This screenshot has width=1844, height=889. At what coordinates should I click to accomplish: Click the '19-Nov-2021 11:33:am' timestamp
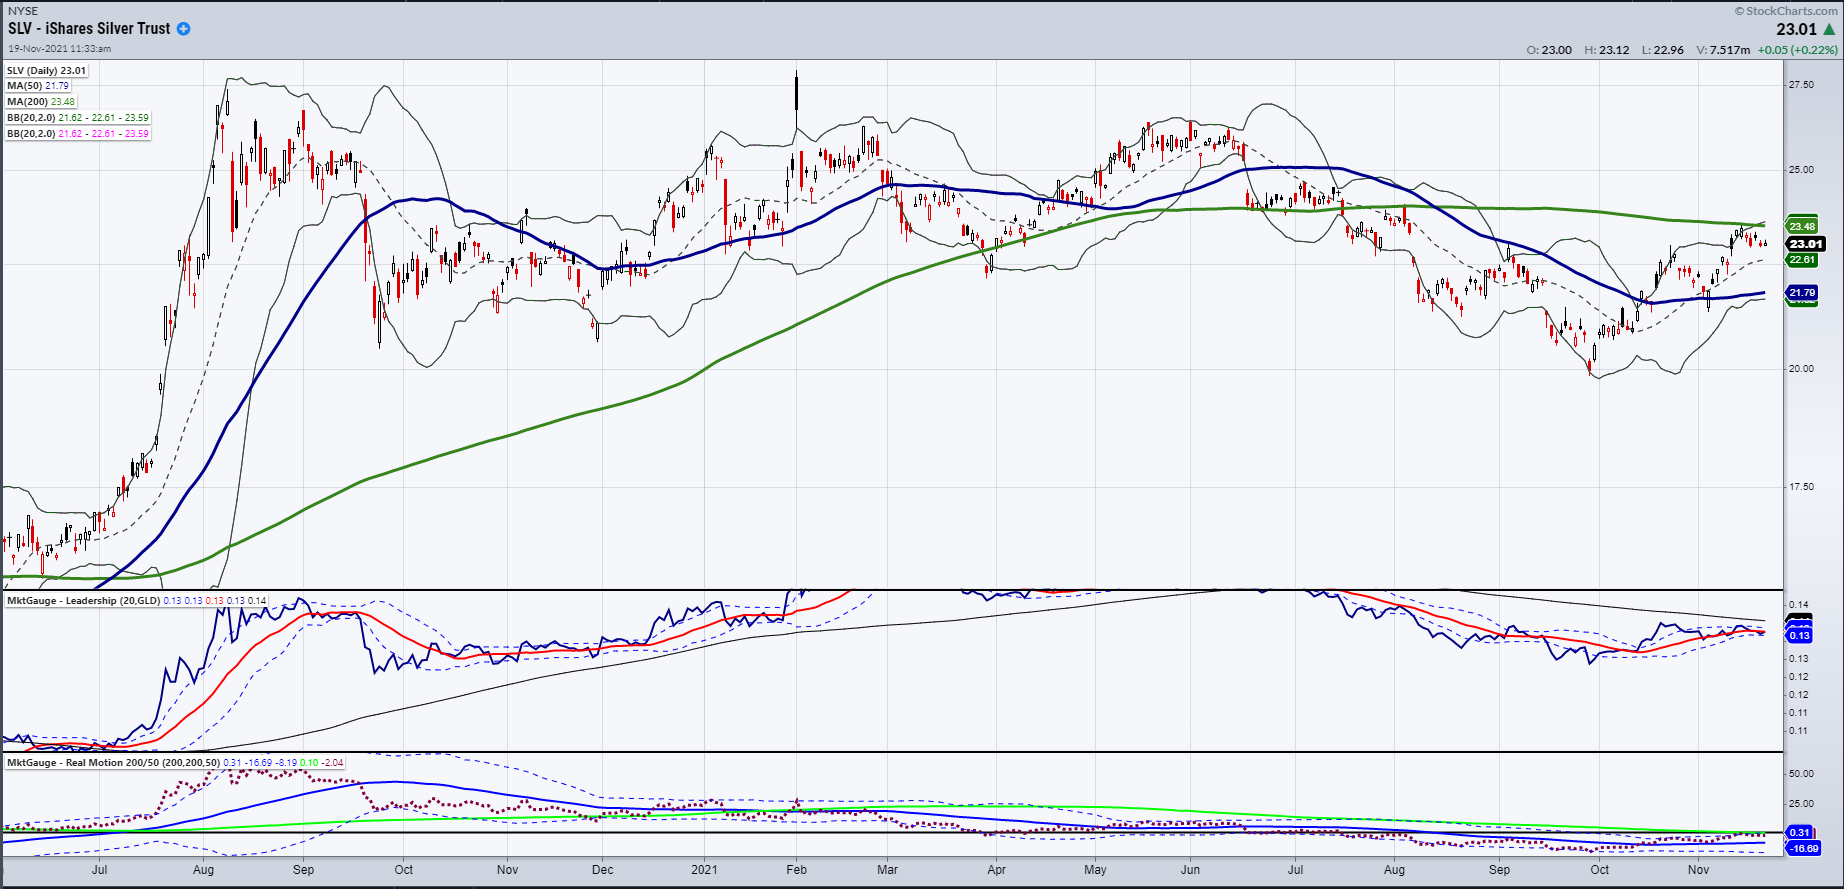[59, 48]
